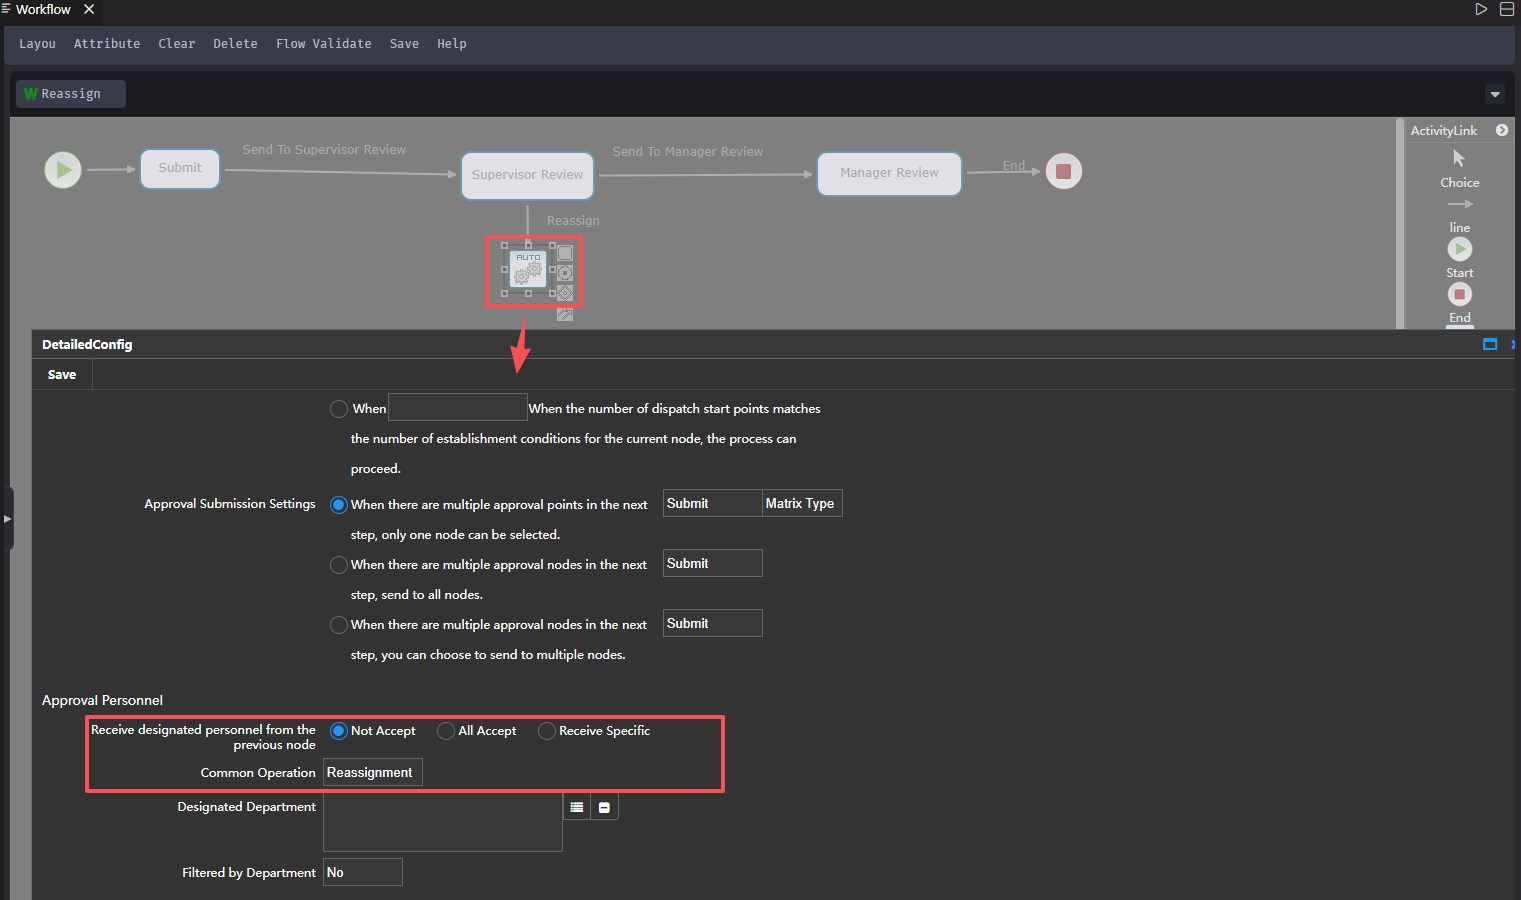
Task: Click the red end node on canvas
Action: [1063, 171]
